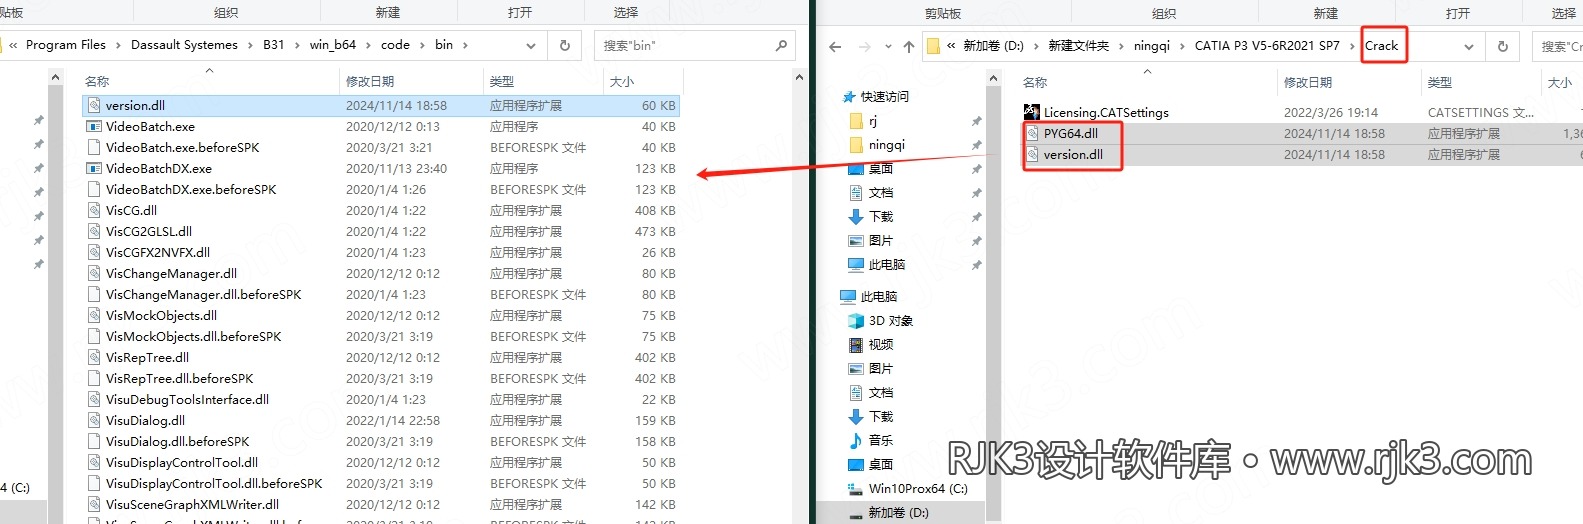This screenshot has width=1583, height=524.
Task: Click the refresh button in the bin window
Action: [564, 45]
